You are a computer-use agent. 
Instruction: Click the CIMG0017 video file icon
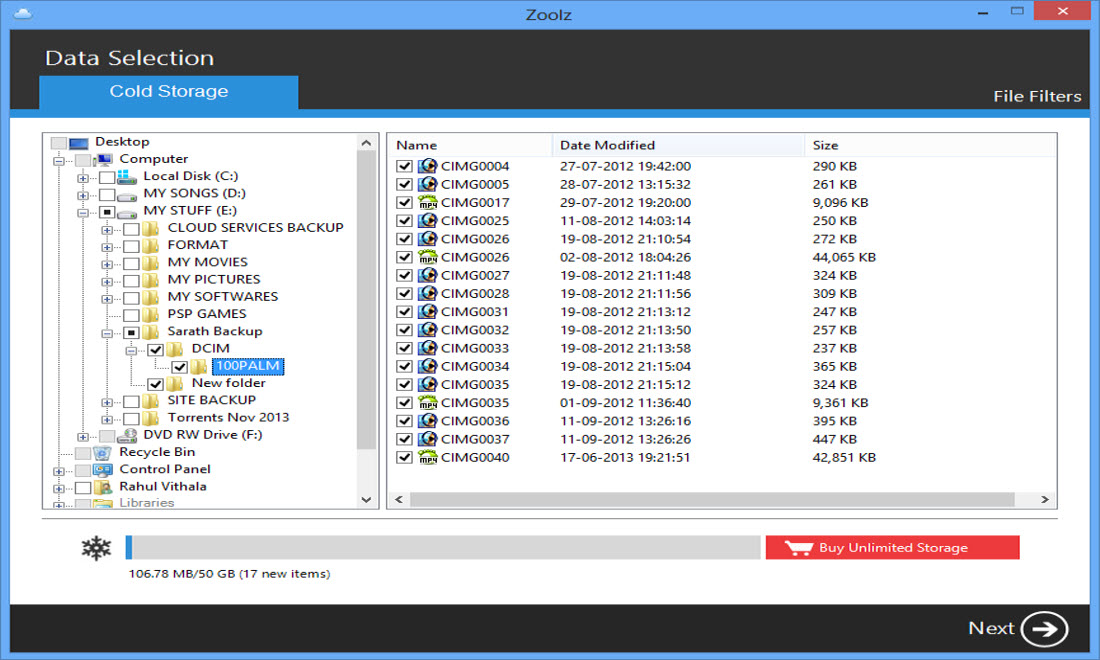click(428, 203)
